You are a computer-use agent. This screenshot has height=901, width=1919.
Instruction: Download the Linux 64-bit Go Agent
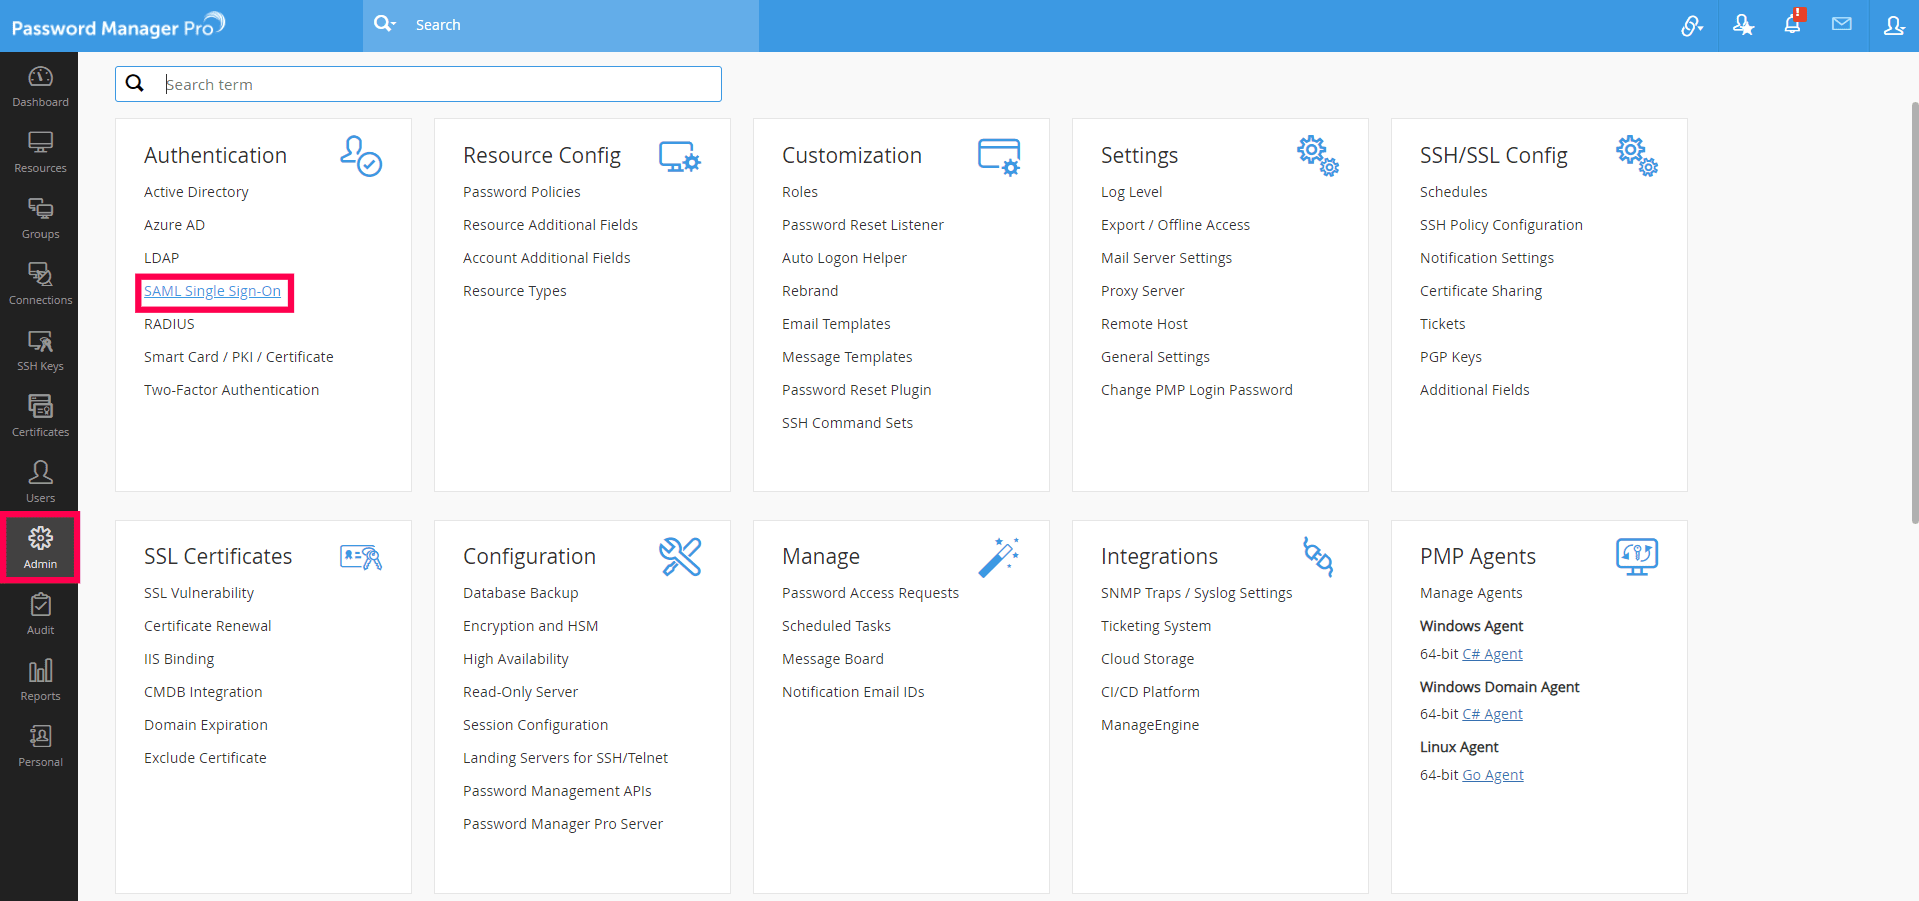tap(1492, 775)
